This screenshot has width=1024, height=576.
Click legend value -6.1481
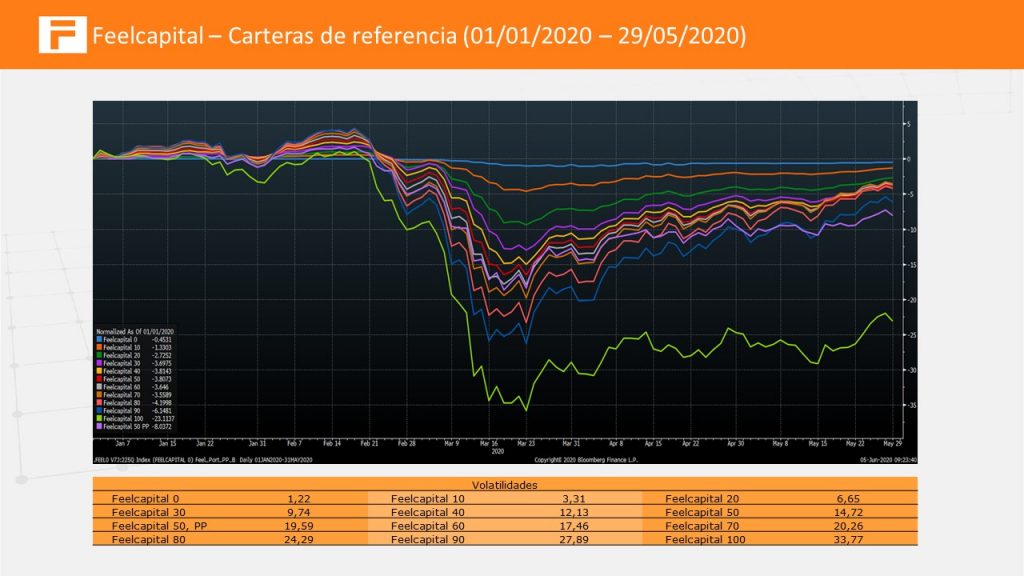coord(162,411)
